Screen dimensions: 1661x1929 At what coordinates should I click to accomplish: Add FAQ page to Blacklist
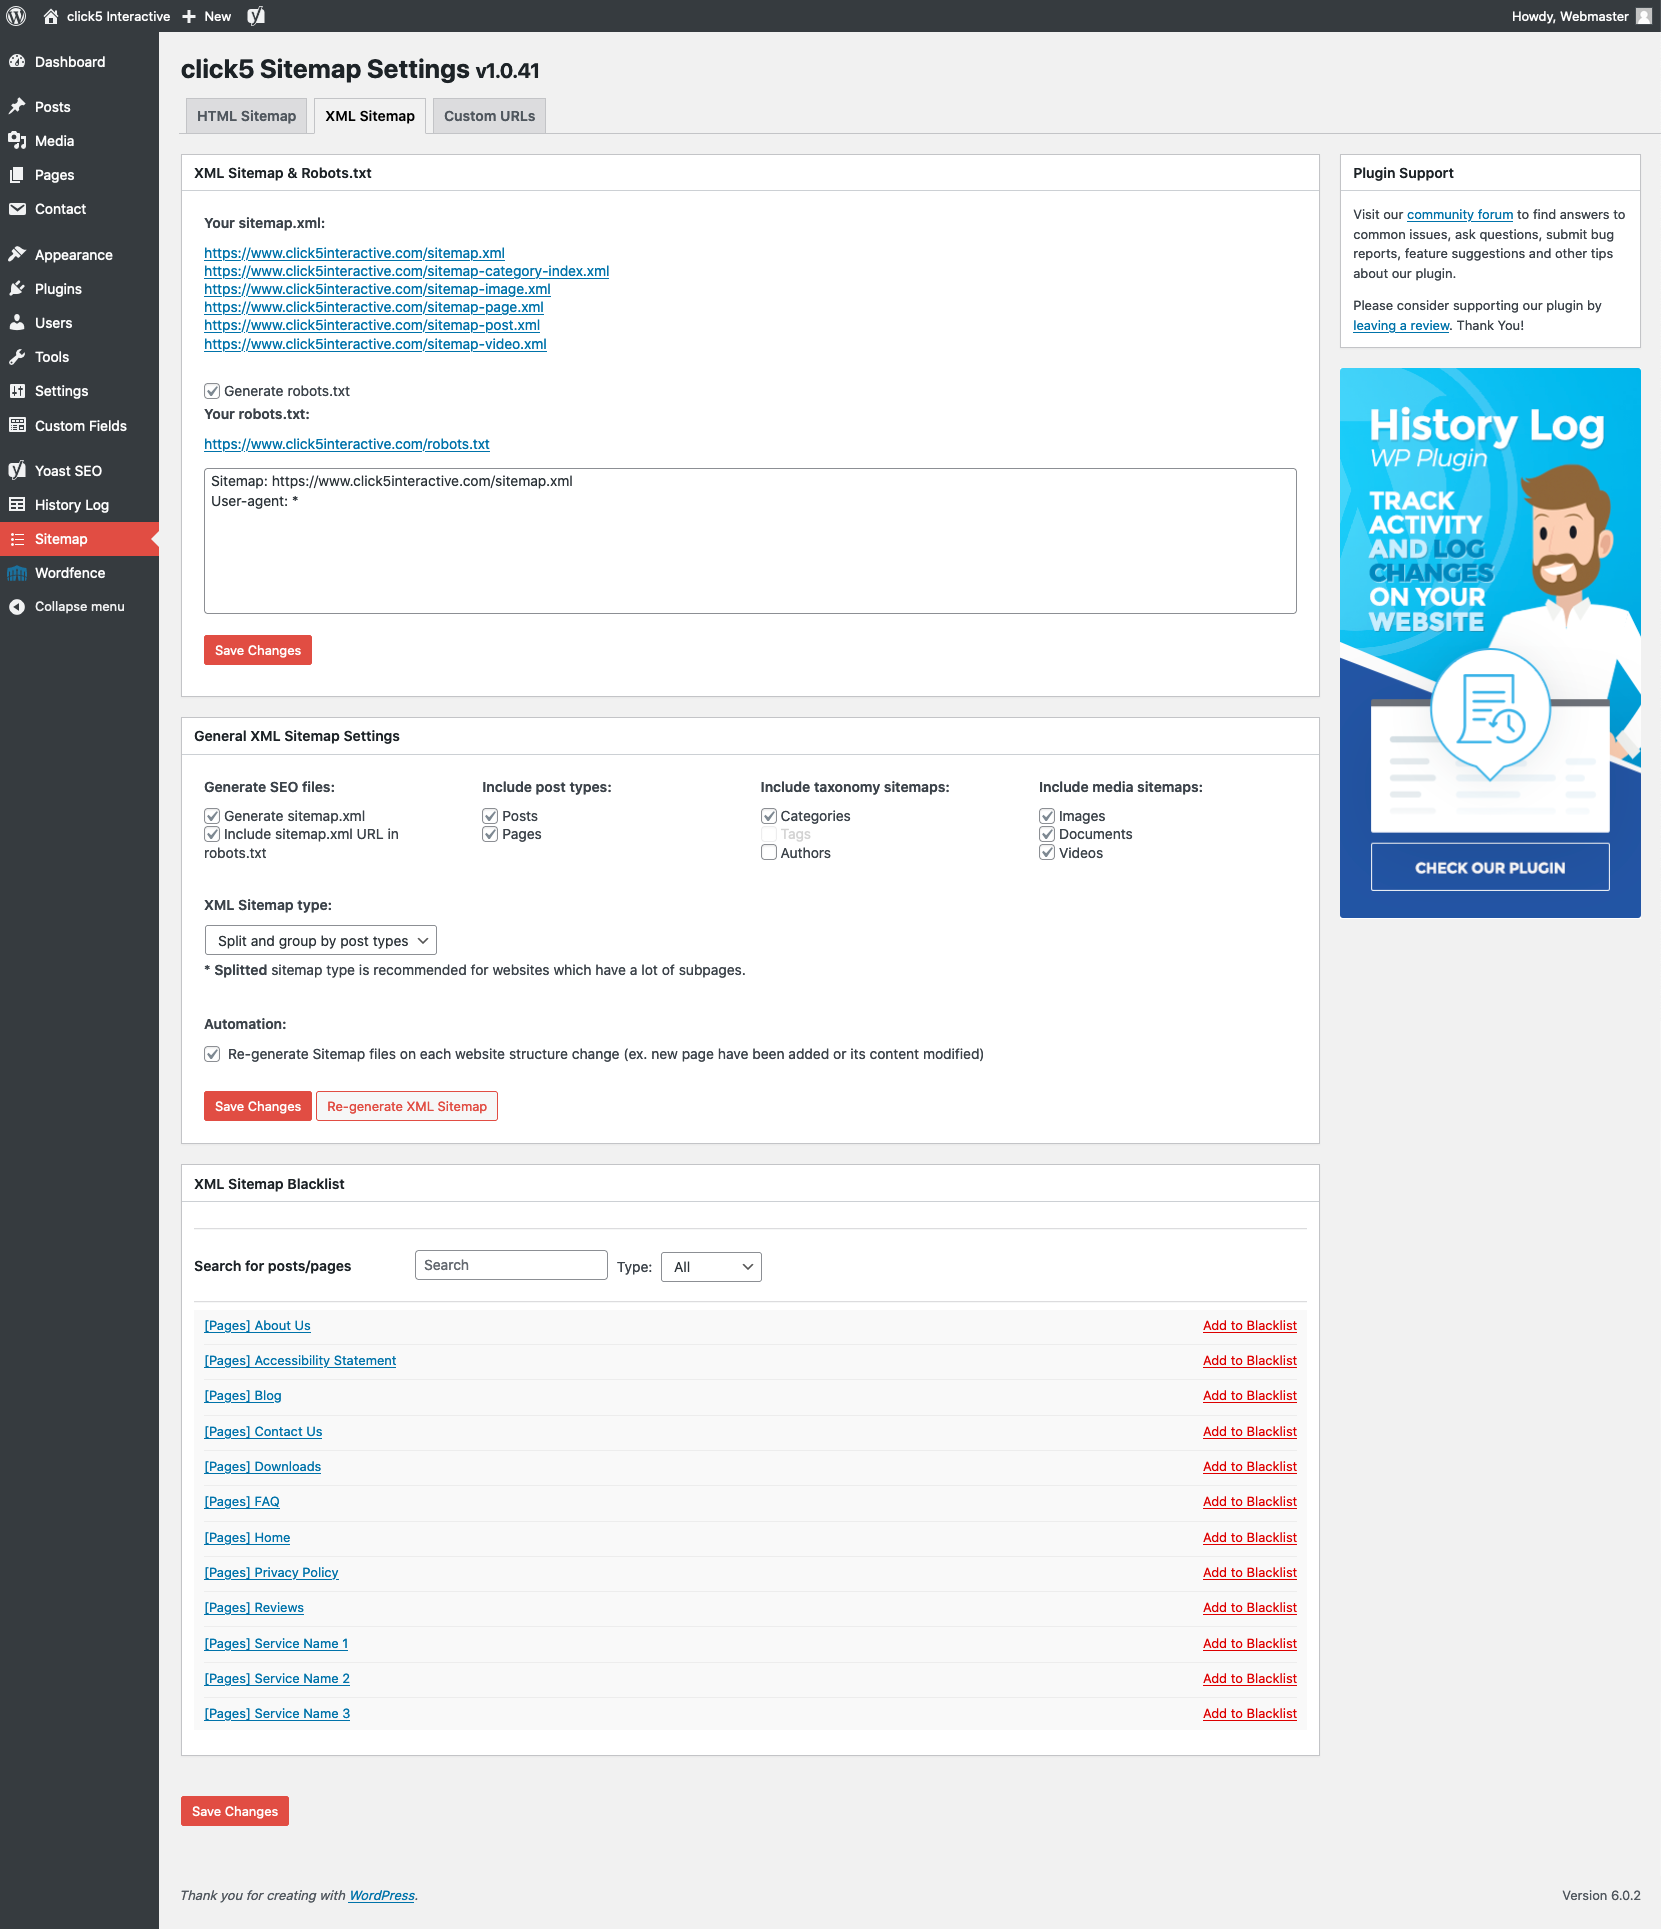point(1250,1501)
